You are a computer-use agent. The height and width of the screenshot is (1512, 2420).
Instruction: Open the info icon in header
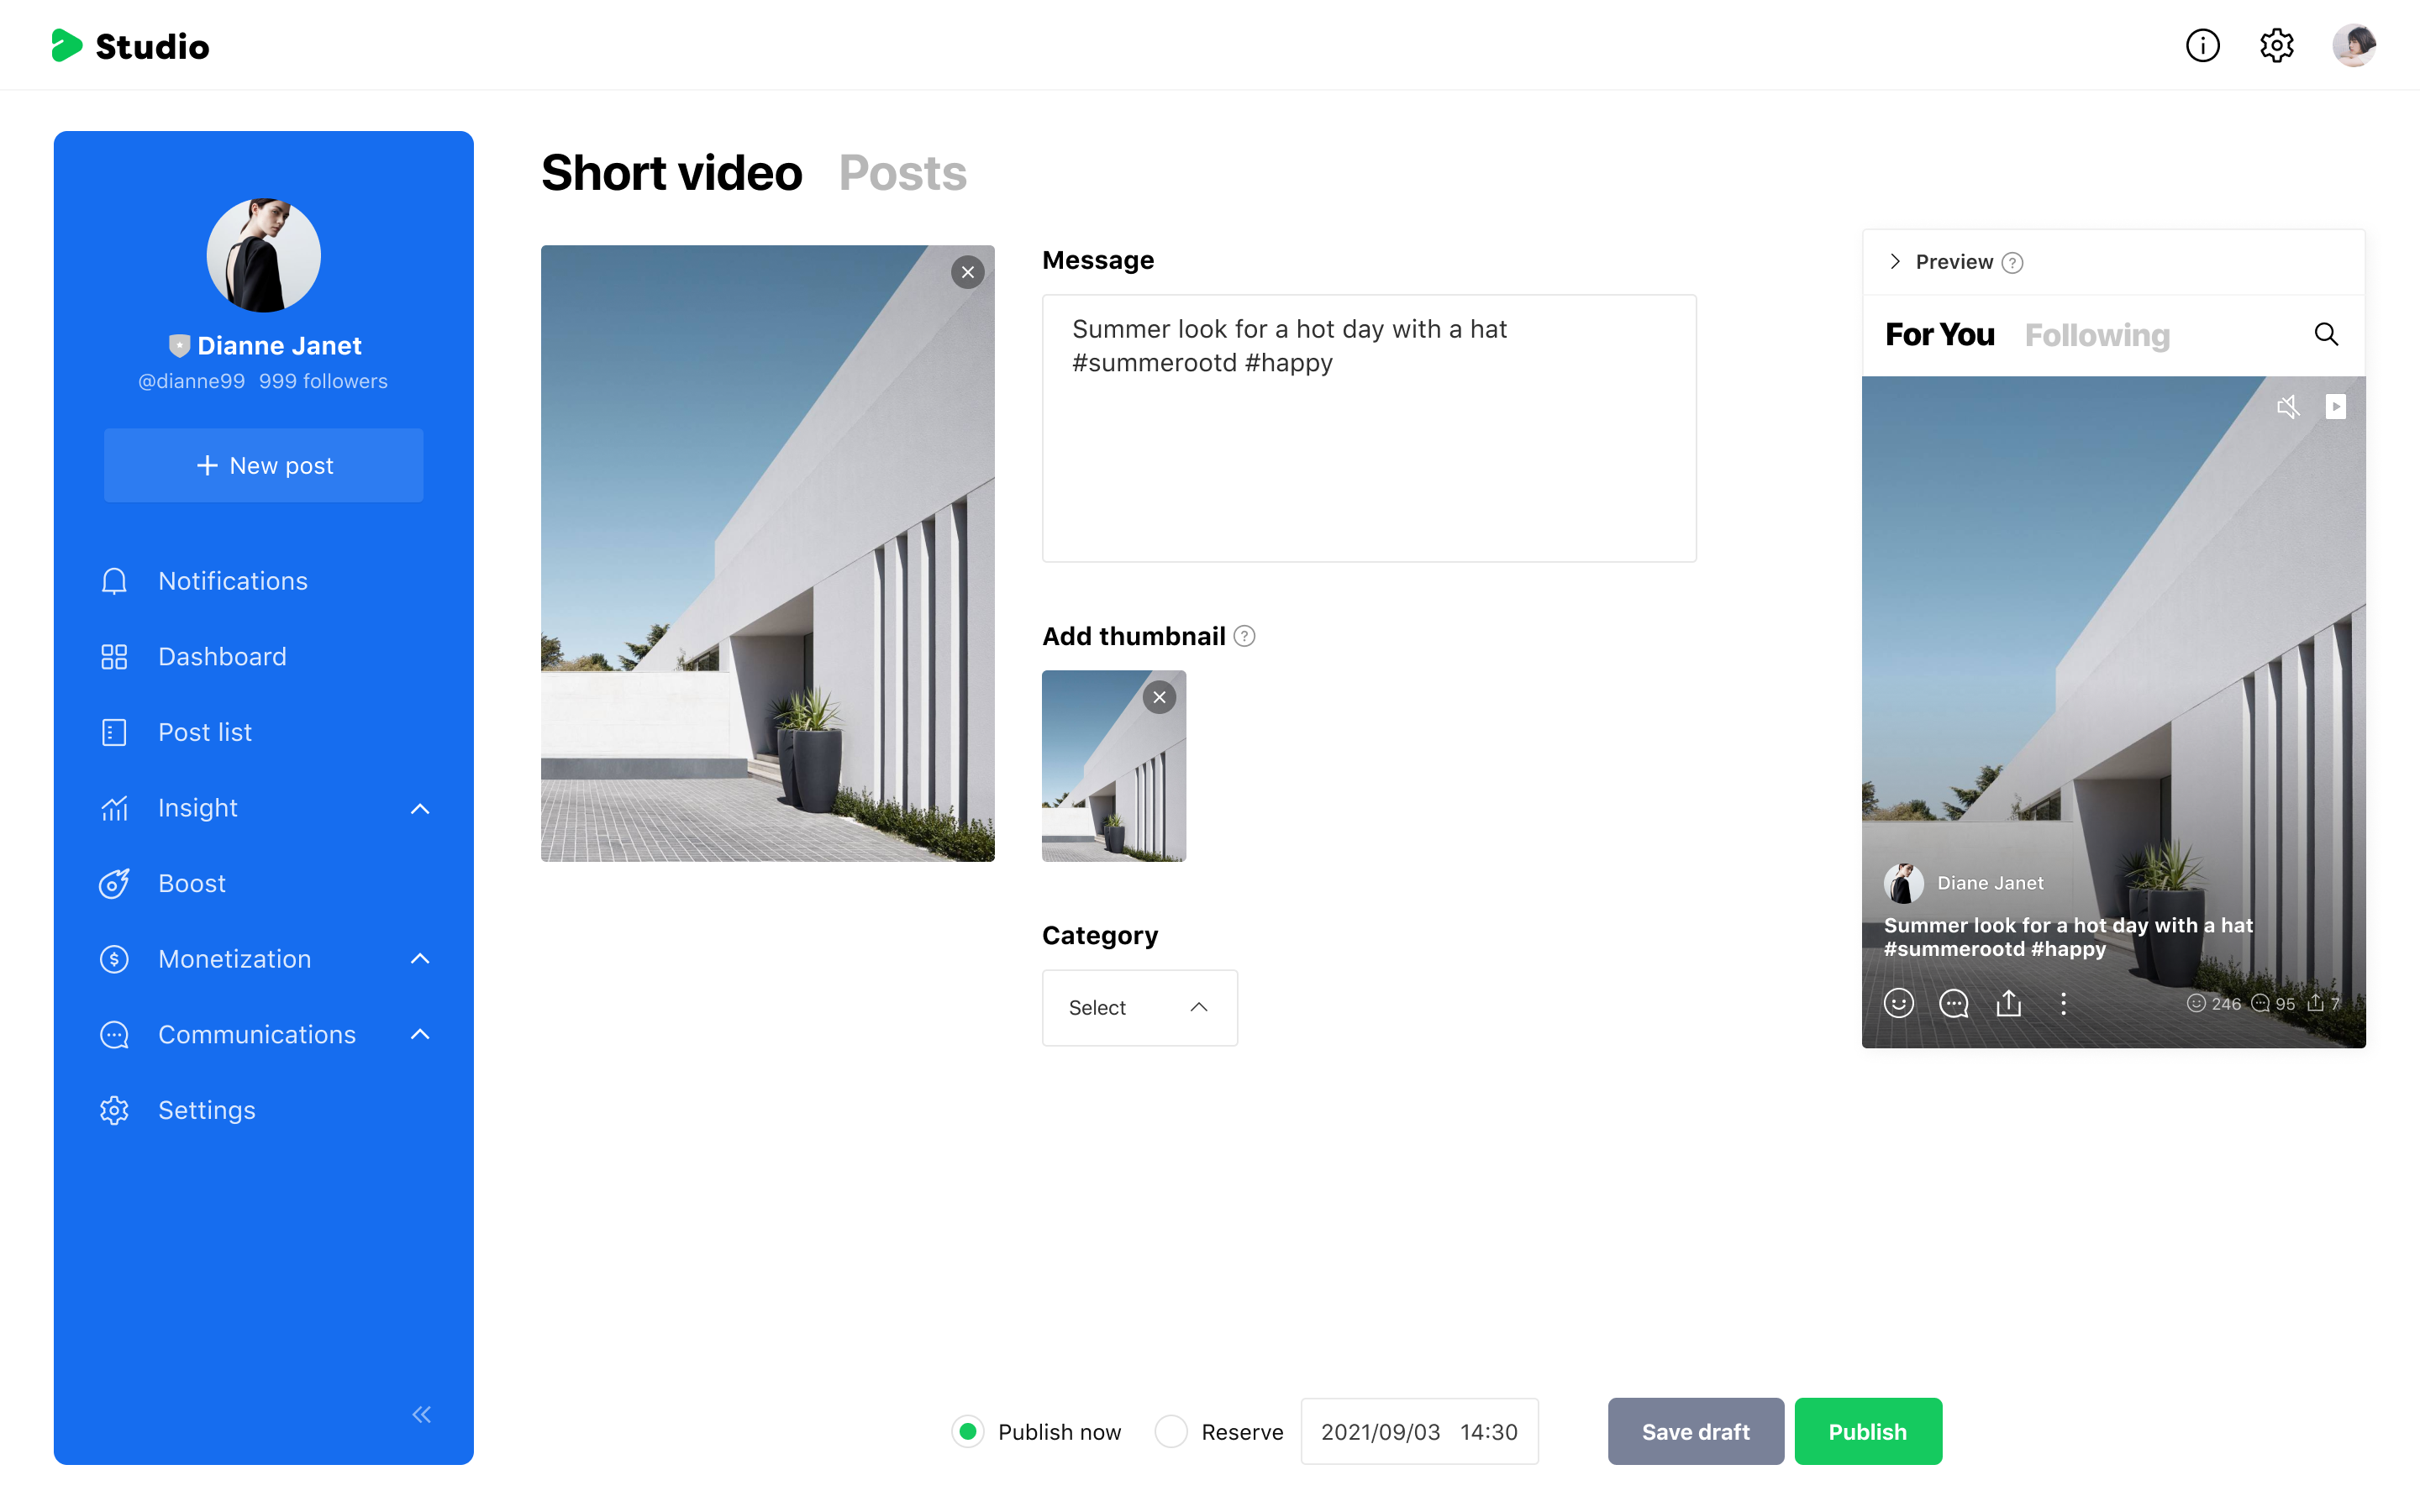(x=2202, y=45)
